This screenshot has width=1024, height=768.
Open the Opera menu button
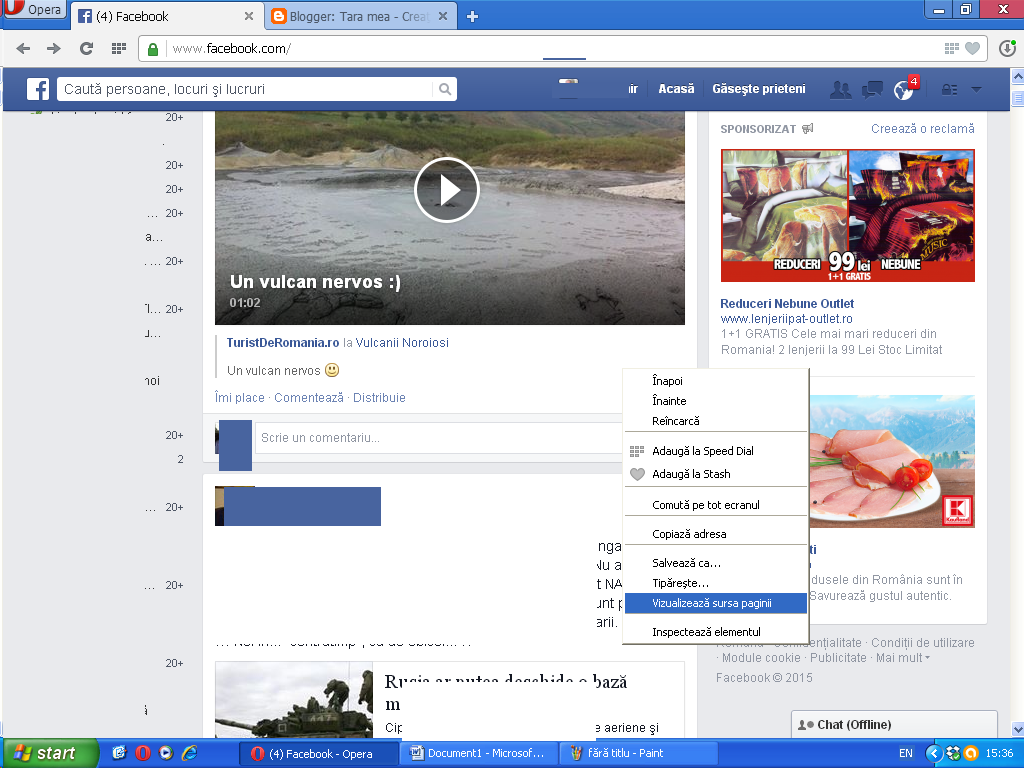(x=34, y=9)
